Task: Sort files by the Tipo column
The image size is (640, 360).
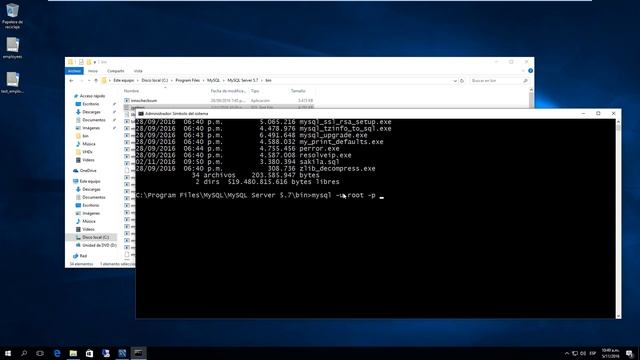Action: point(255,91)
